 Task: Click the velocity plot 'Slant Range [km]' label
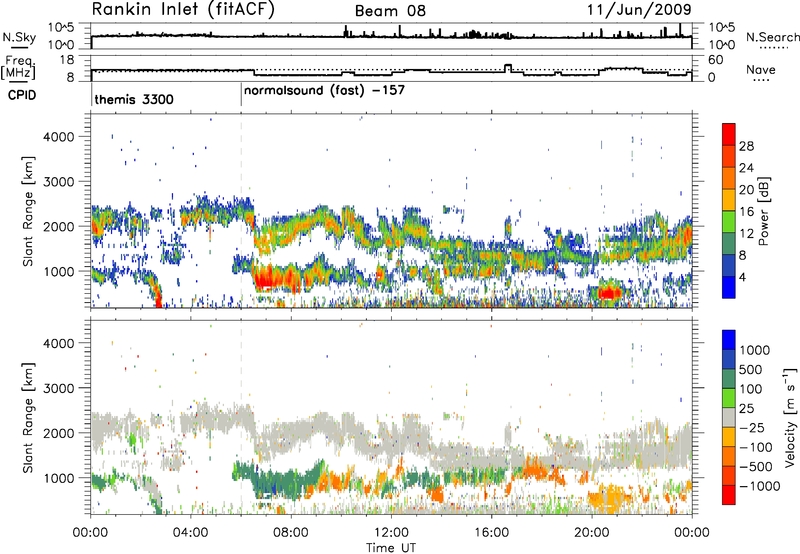(28, 417)
